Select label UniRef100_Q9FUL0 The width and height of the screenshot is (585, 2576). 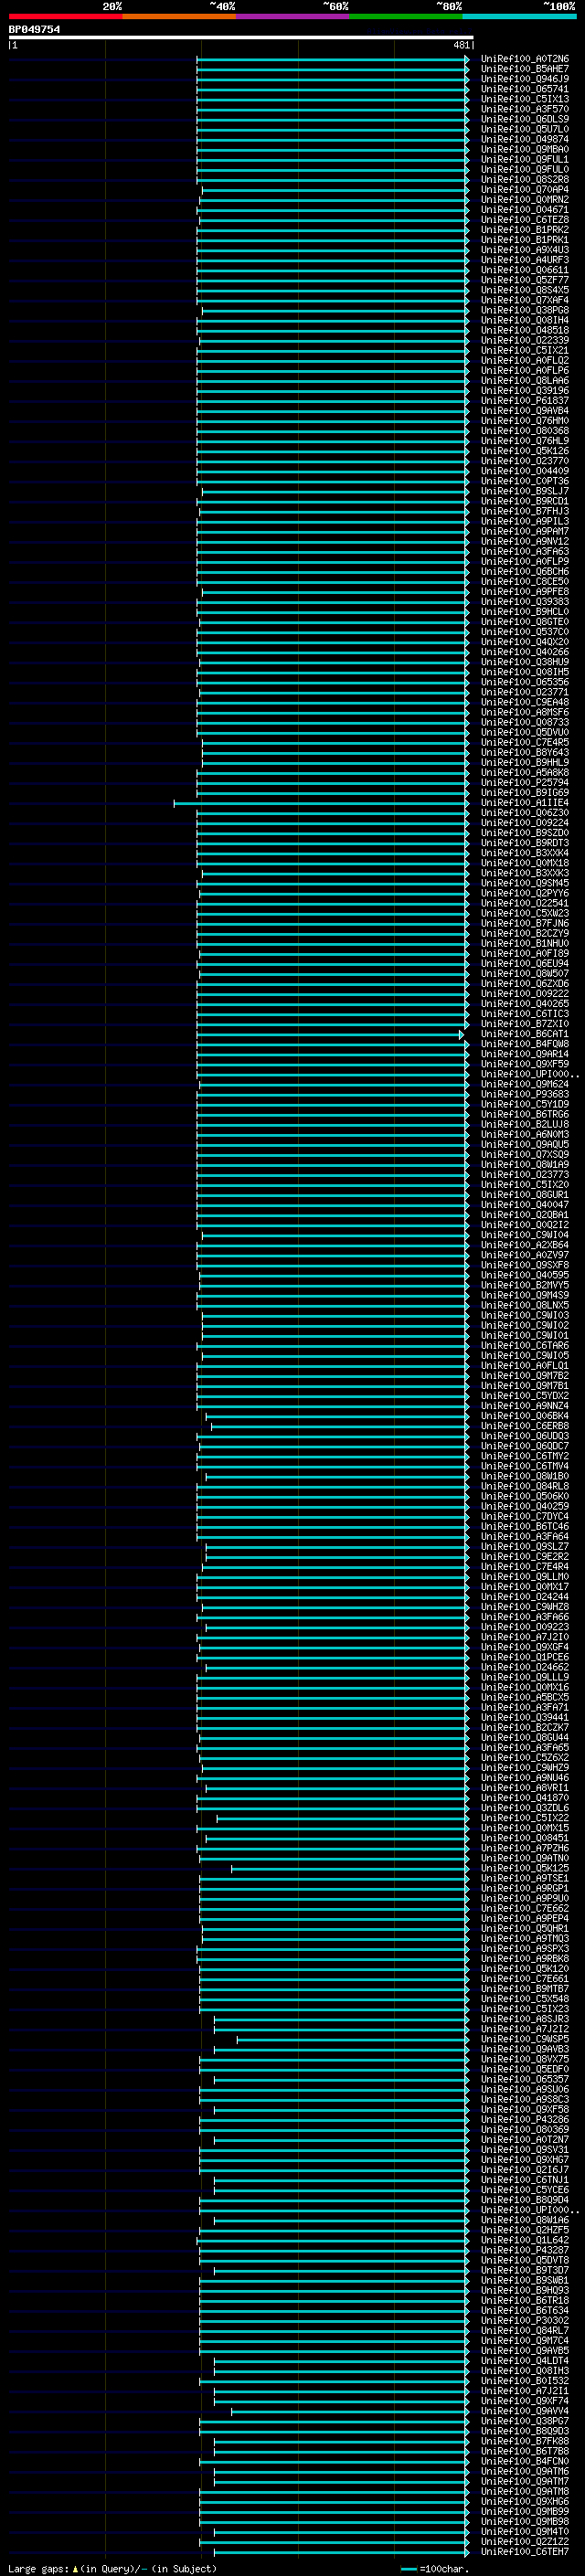(524, 169)
